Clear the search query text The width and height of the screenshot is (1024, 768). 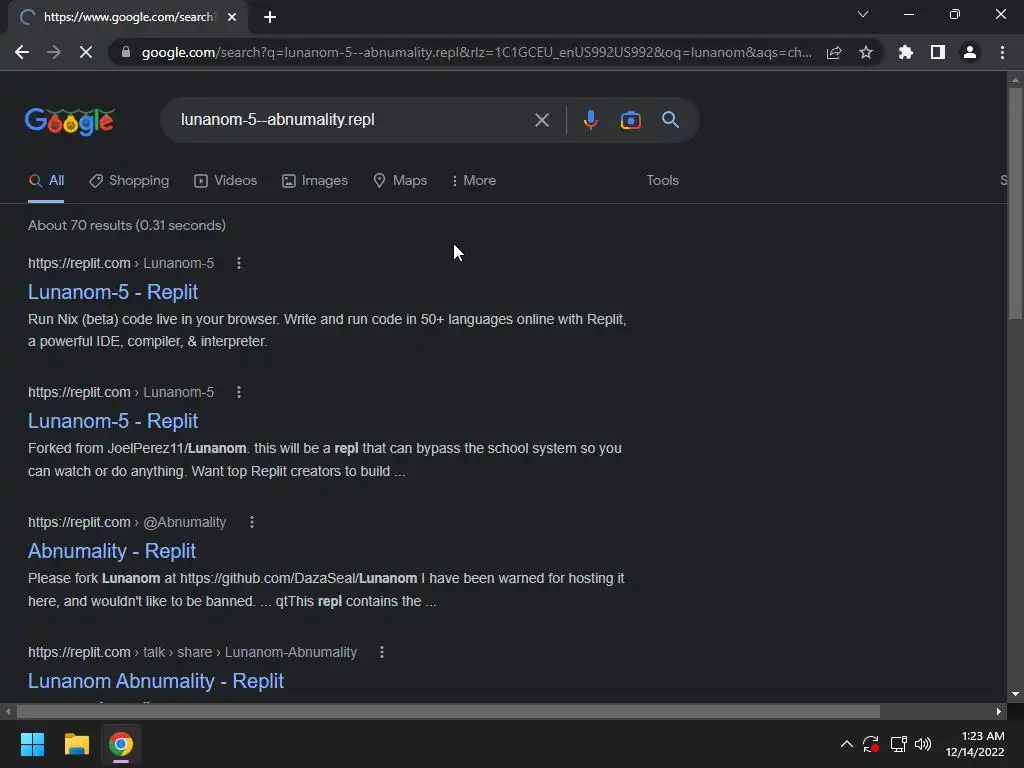541,120
